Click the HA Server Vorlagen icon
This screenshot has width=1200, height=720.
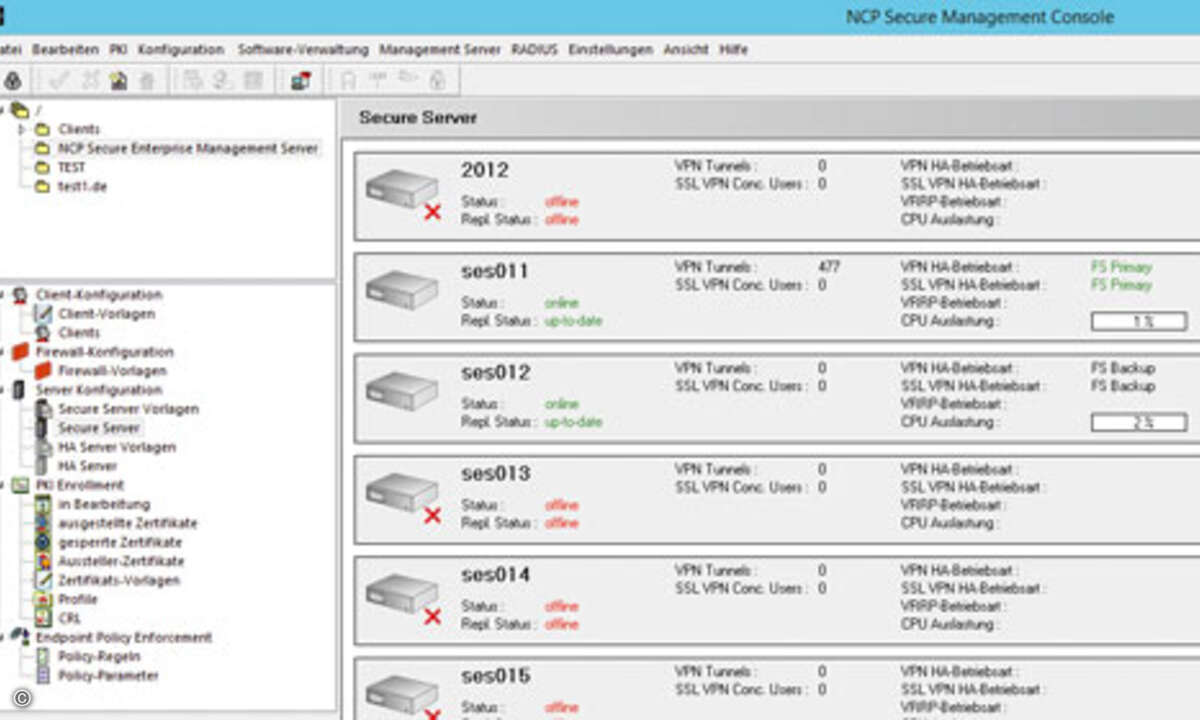41,447
